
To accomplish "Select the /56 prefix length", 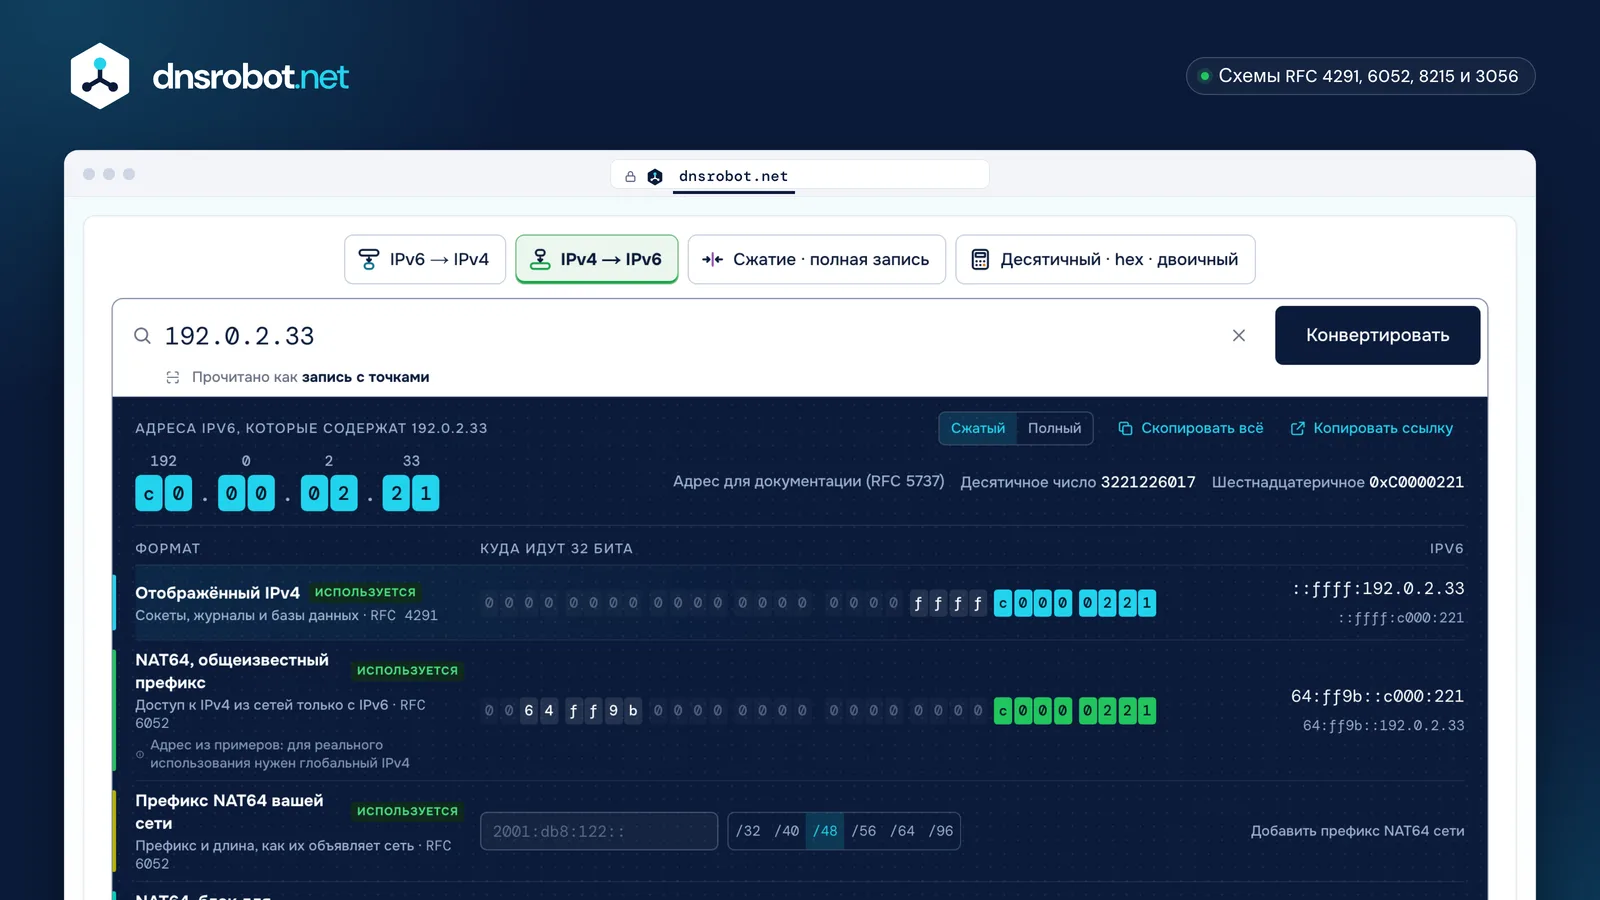I will (x=864, y=831).
